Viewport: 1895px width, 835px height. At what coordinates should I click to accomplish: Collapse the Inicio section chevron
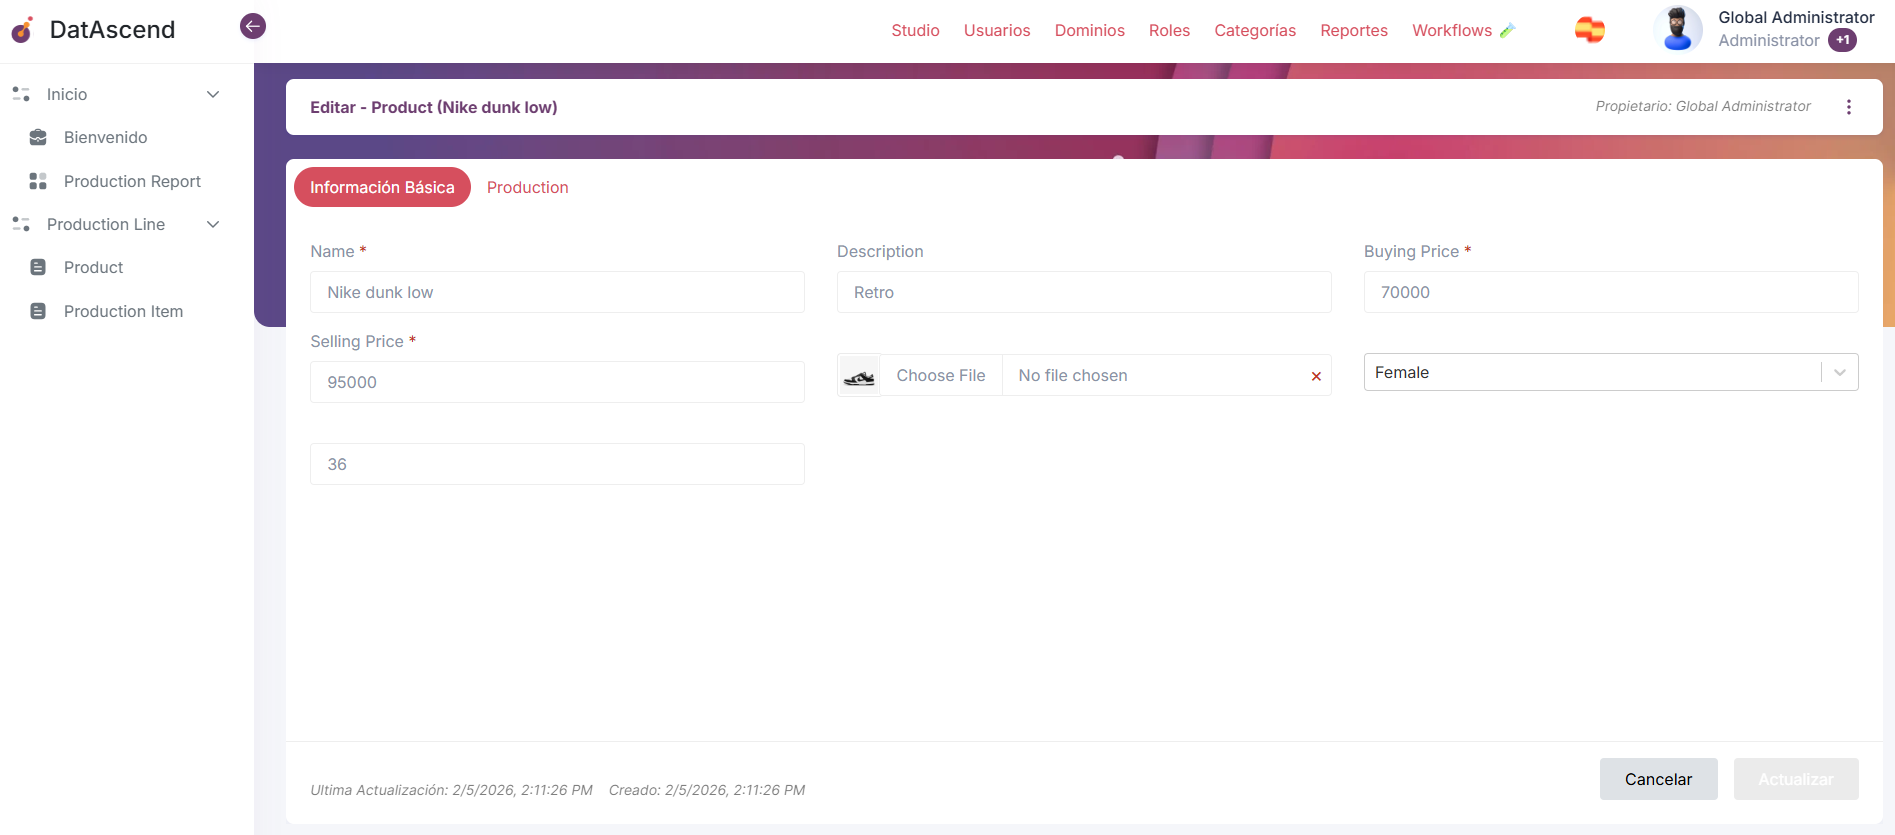coord(213,94)
